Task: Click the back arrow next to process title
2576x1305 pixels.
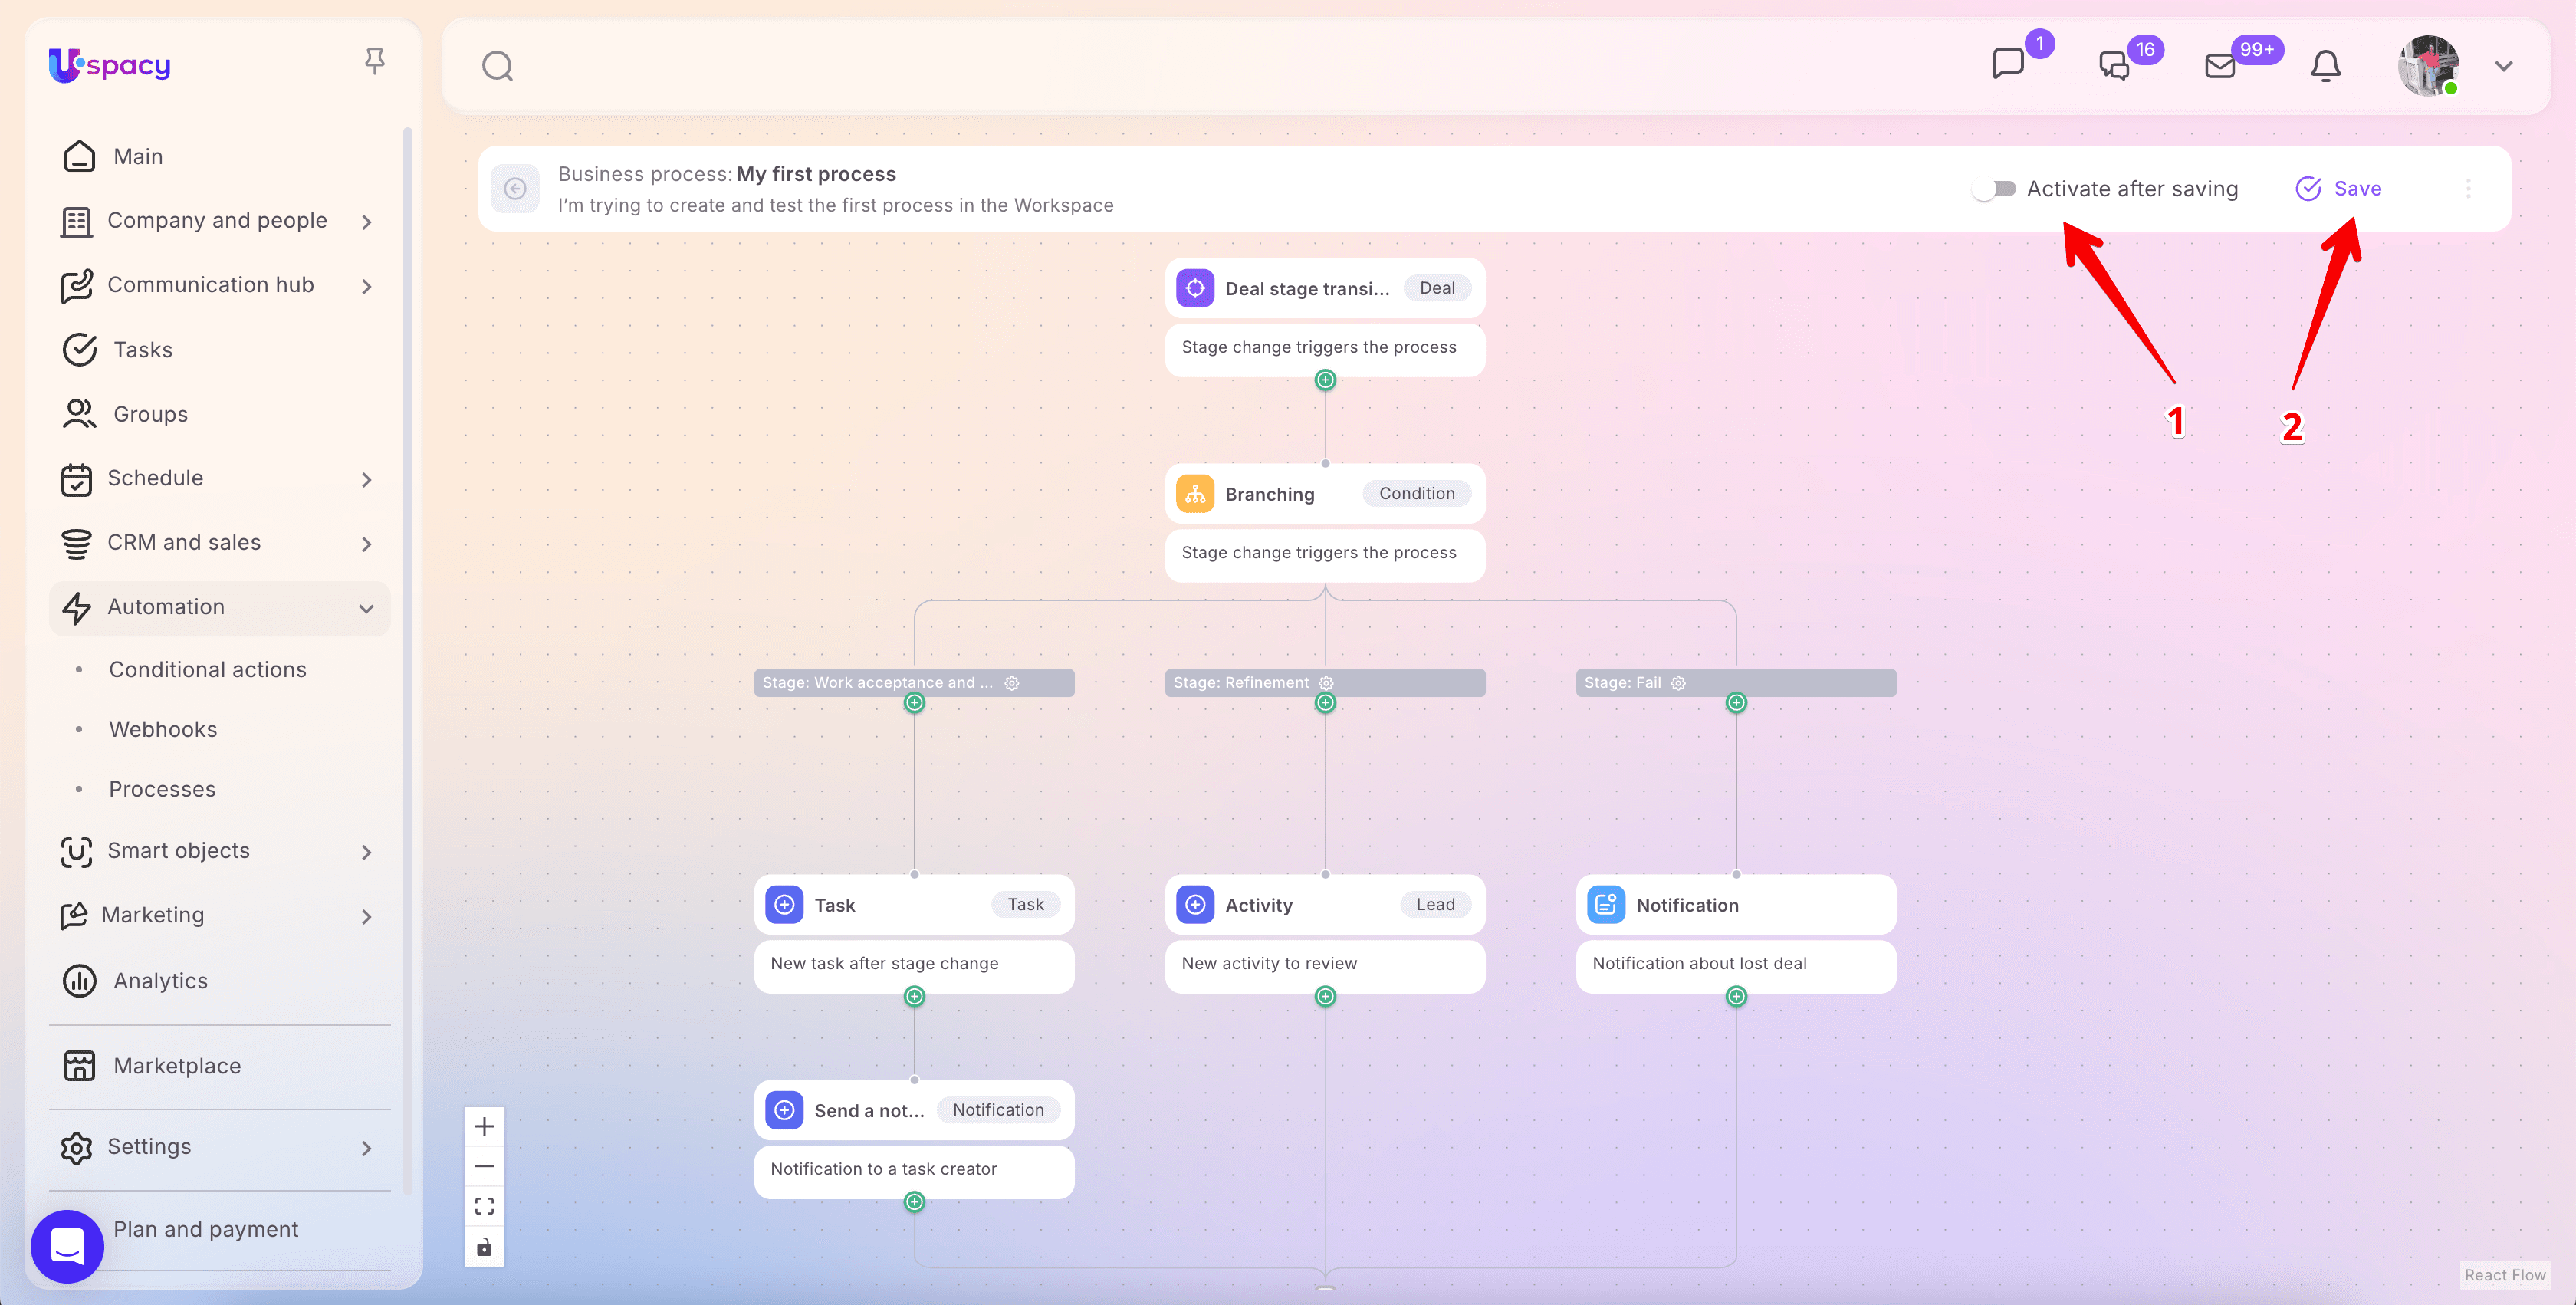Action: point(515,188)
